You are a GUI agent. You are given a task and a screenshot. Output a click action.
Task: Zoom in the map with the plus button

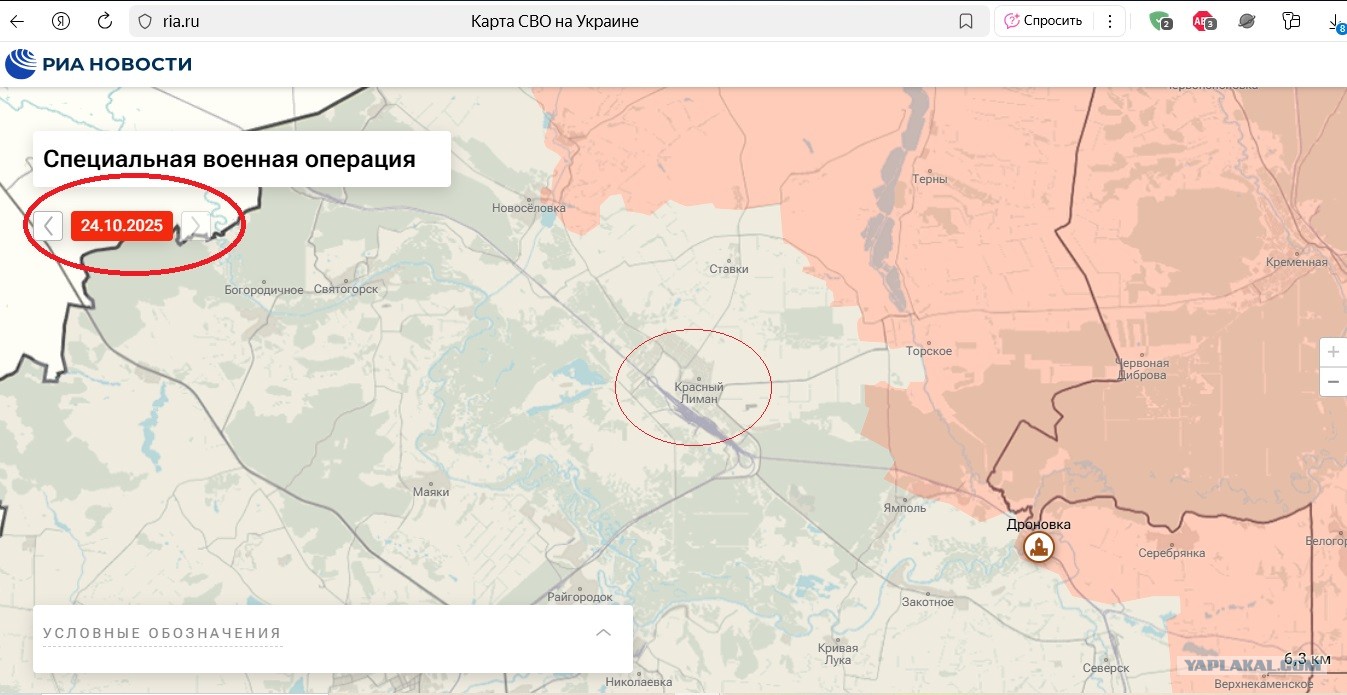1333,353
